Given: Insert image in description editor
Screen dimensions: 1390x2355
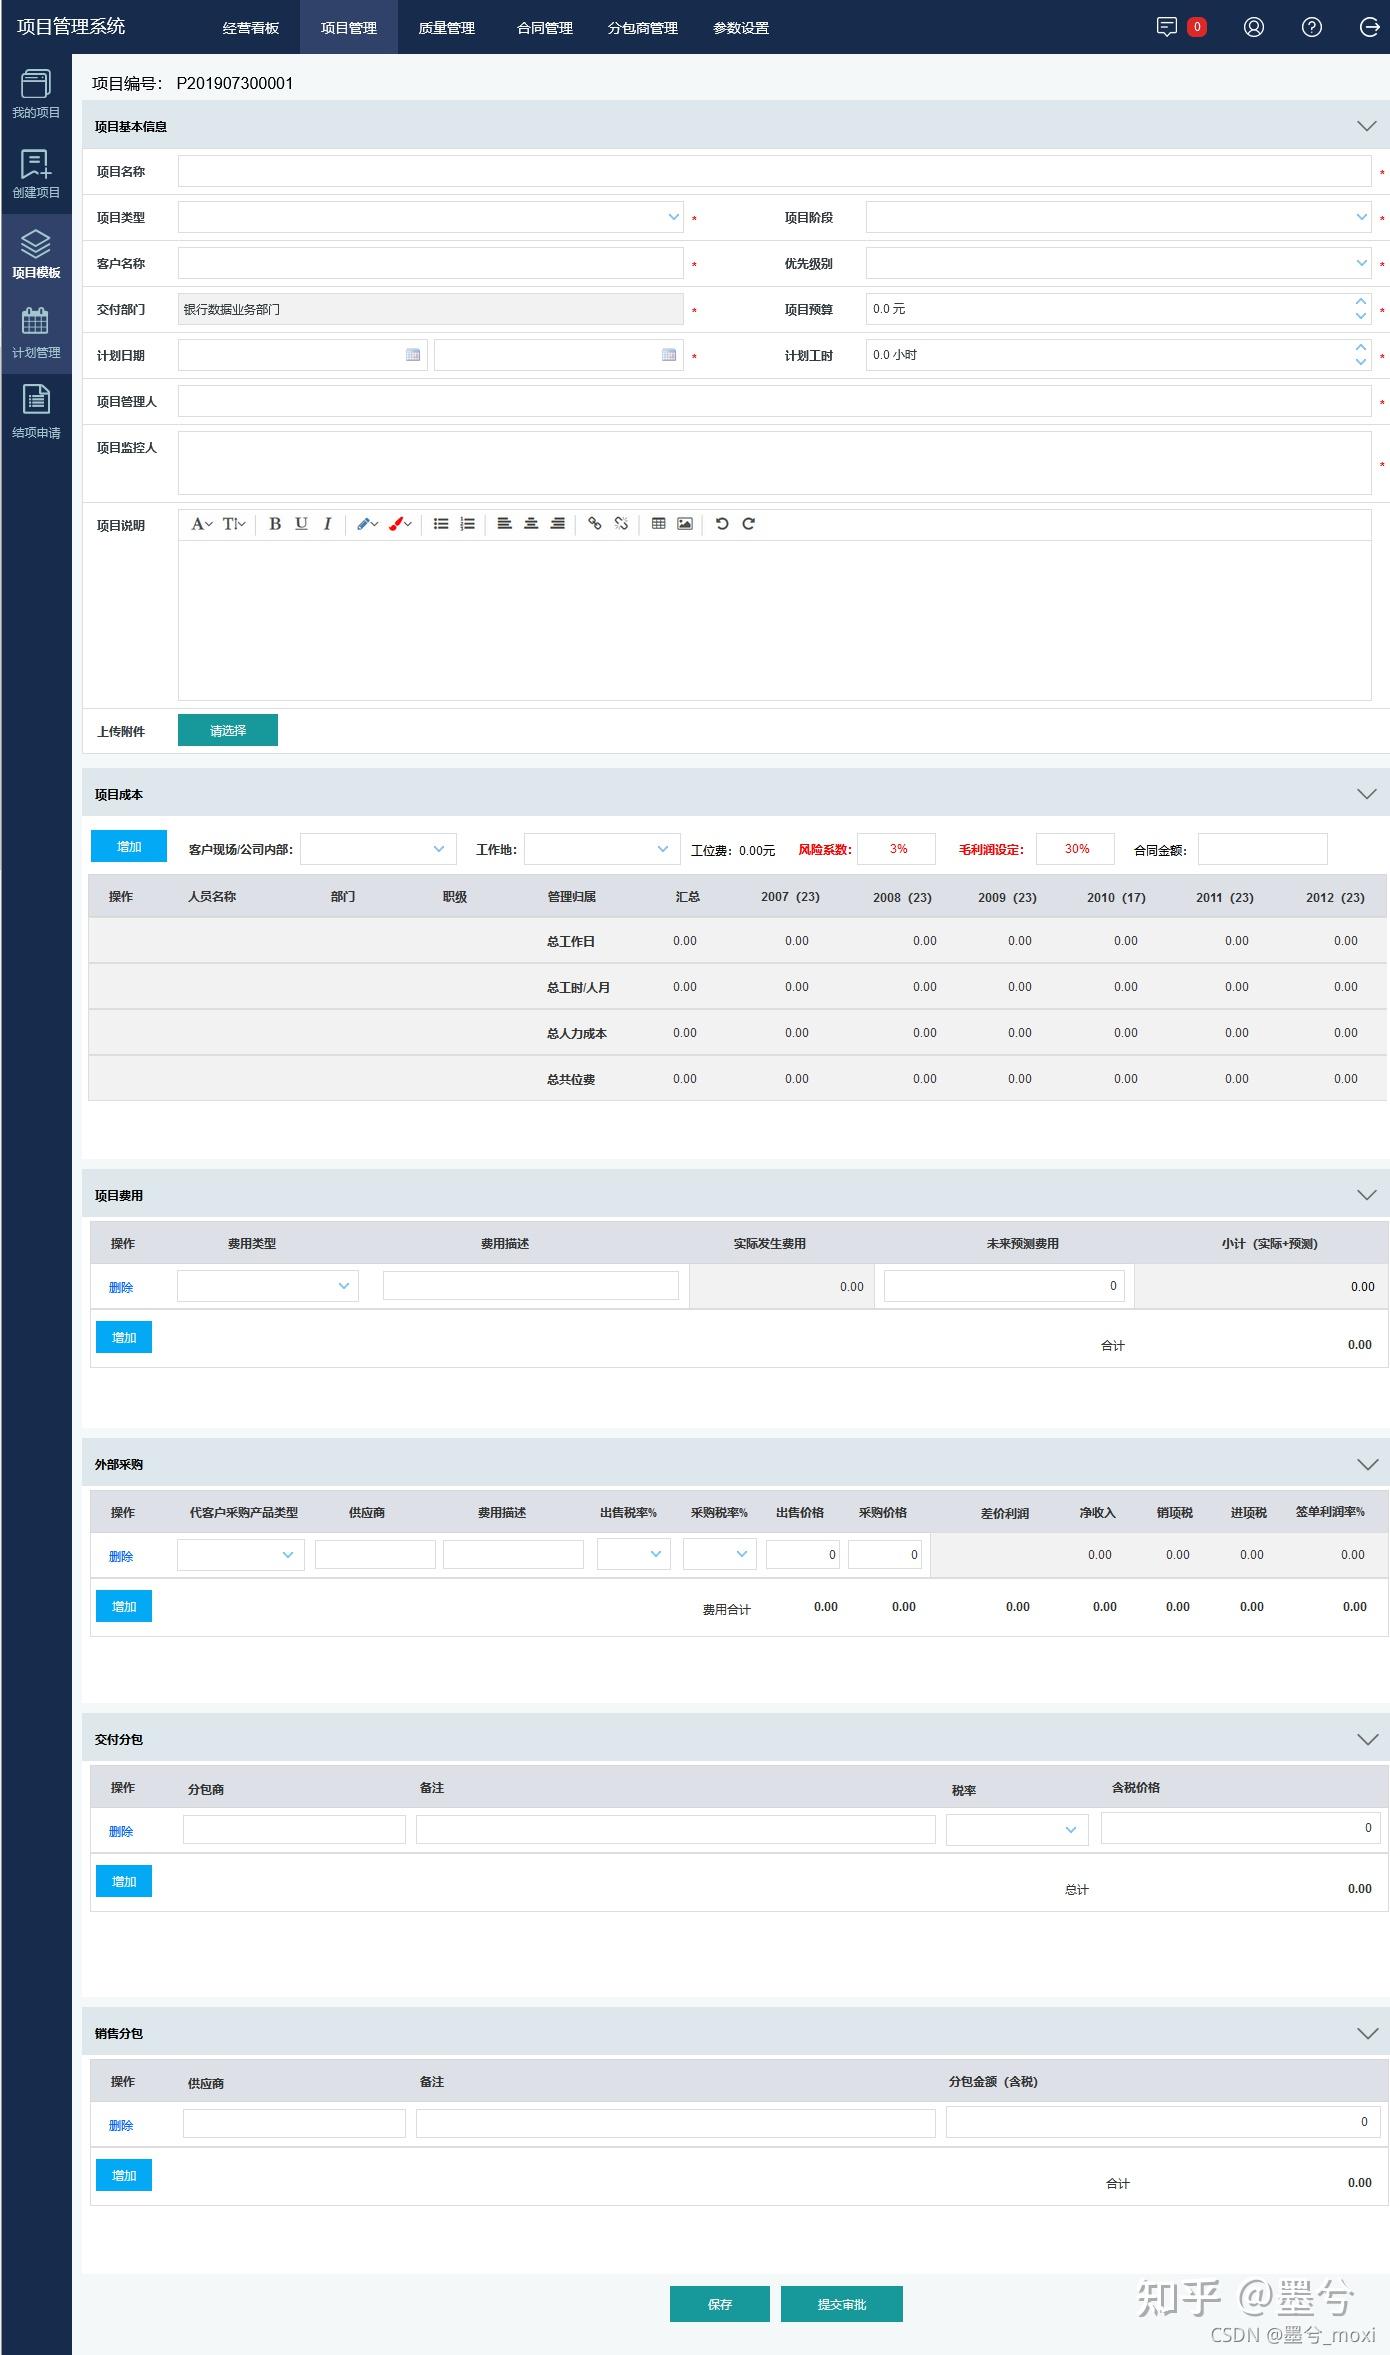Looking at the screenshot, I should point(685,524).
